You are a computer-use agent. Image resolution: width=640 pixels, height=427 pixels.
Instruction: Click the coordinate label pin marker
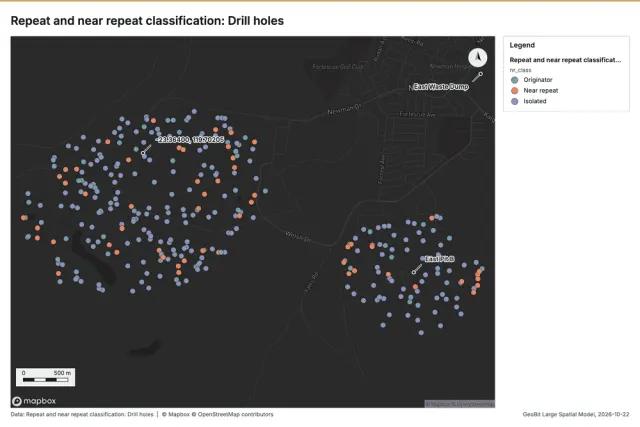[143, 153]
